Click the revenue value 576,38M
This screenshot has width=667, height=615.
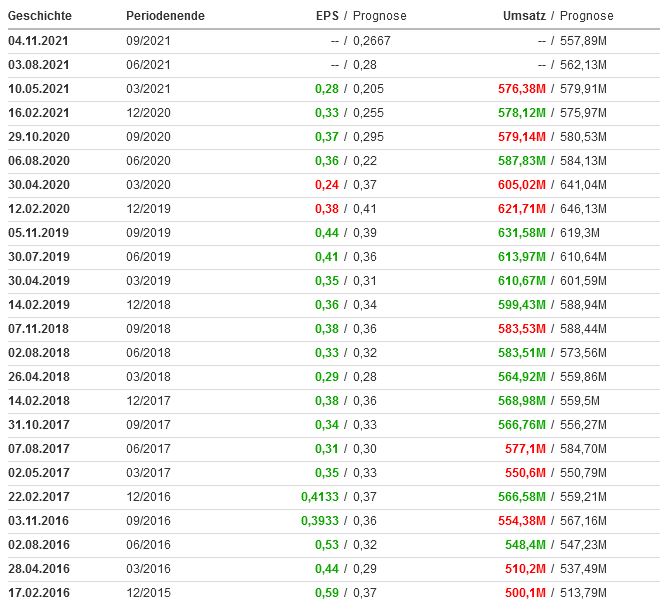[x=521, y=88]
